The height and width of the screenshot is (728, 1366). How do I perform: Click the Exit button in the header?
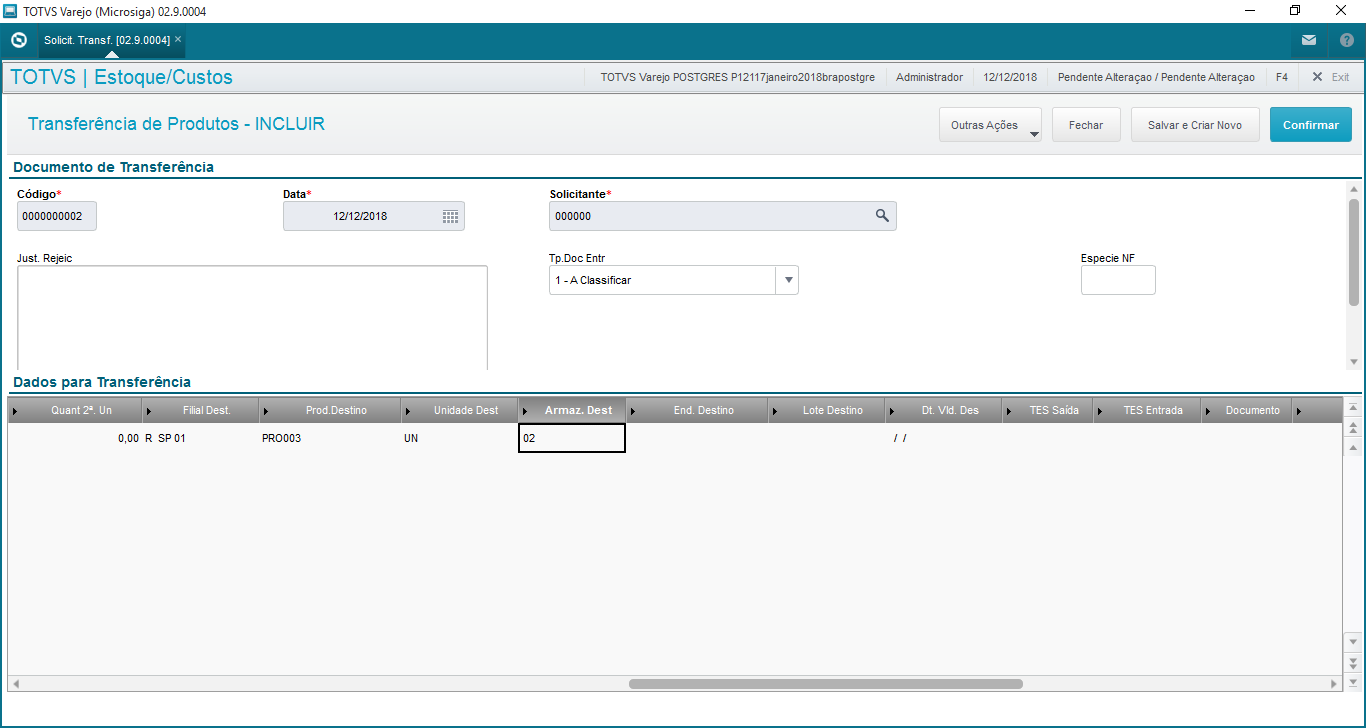click(x=1330, y=77)
